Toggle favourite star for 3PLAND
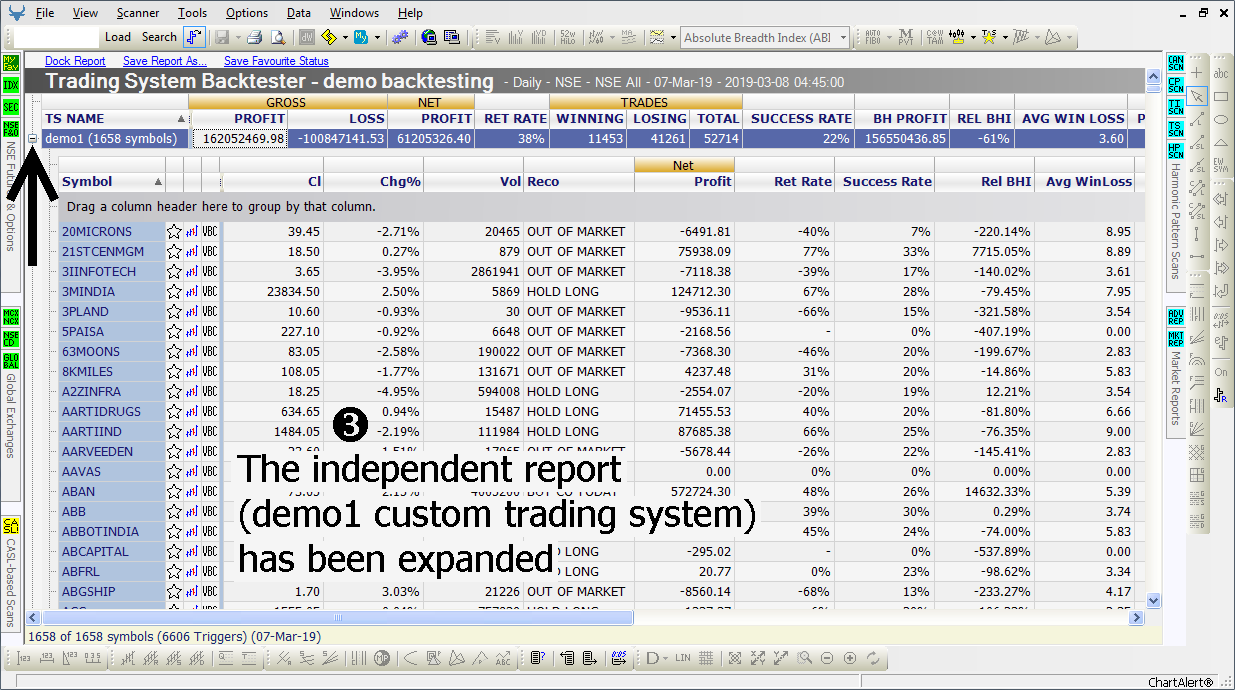The image size is (1235, 690). (174, 311)
